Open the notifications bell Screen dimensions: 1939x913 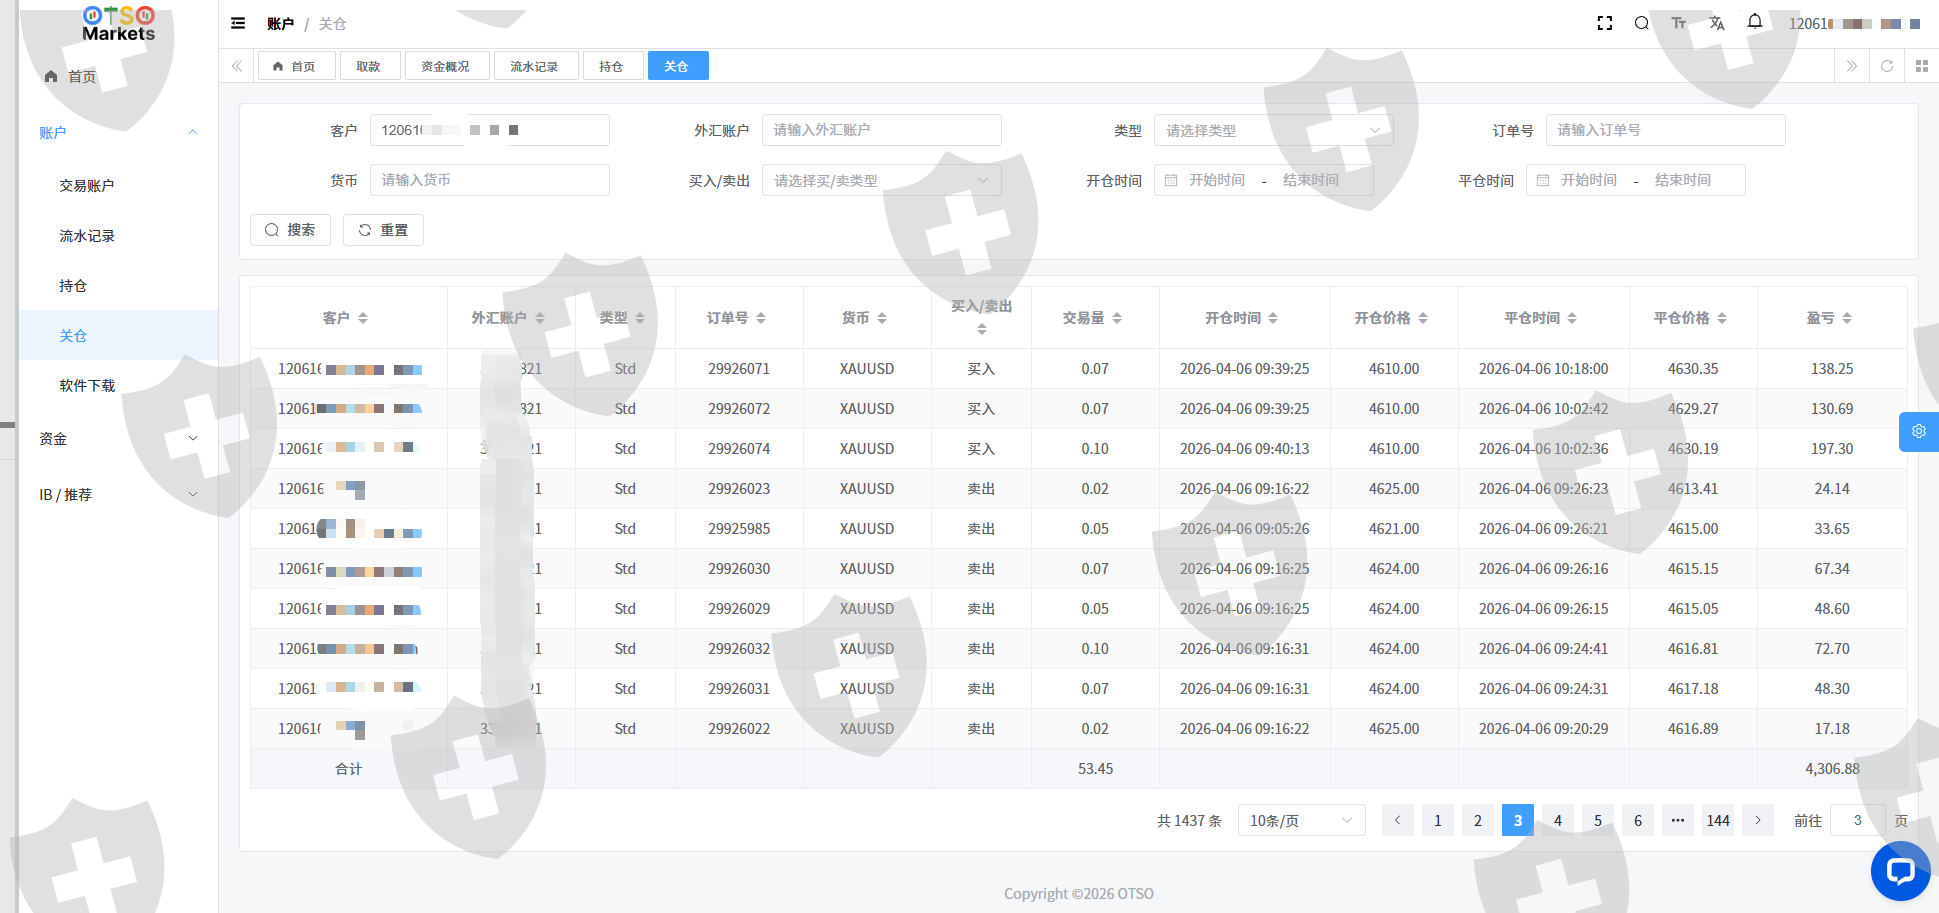pyautogui.click(x=1755, y=22)
